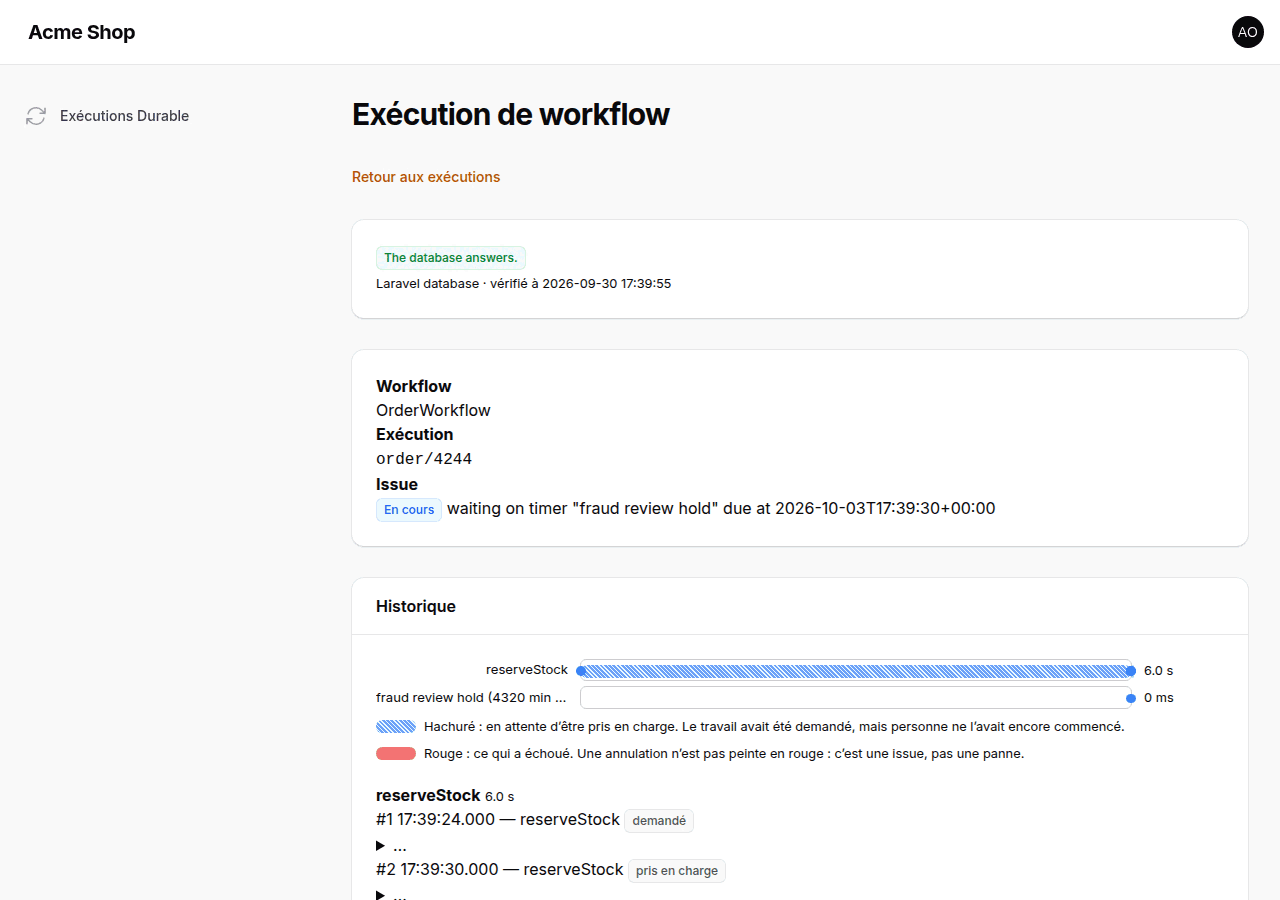The width and height of the screenshot is (1280, 900).
Task: Click the 'demandé' badge on event #1
Action: [659, 821]
